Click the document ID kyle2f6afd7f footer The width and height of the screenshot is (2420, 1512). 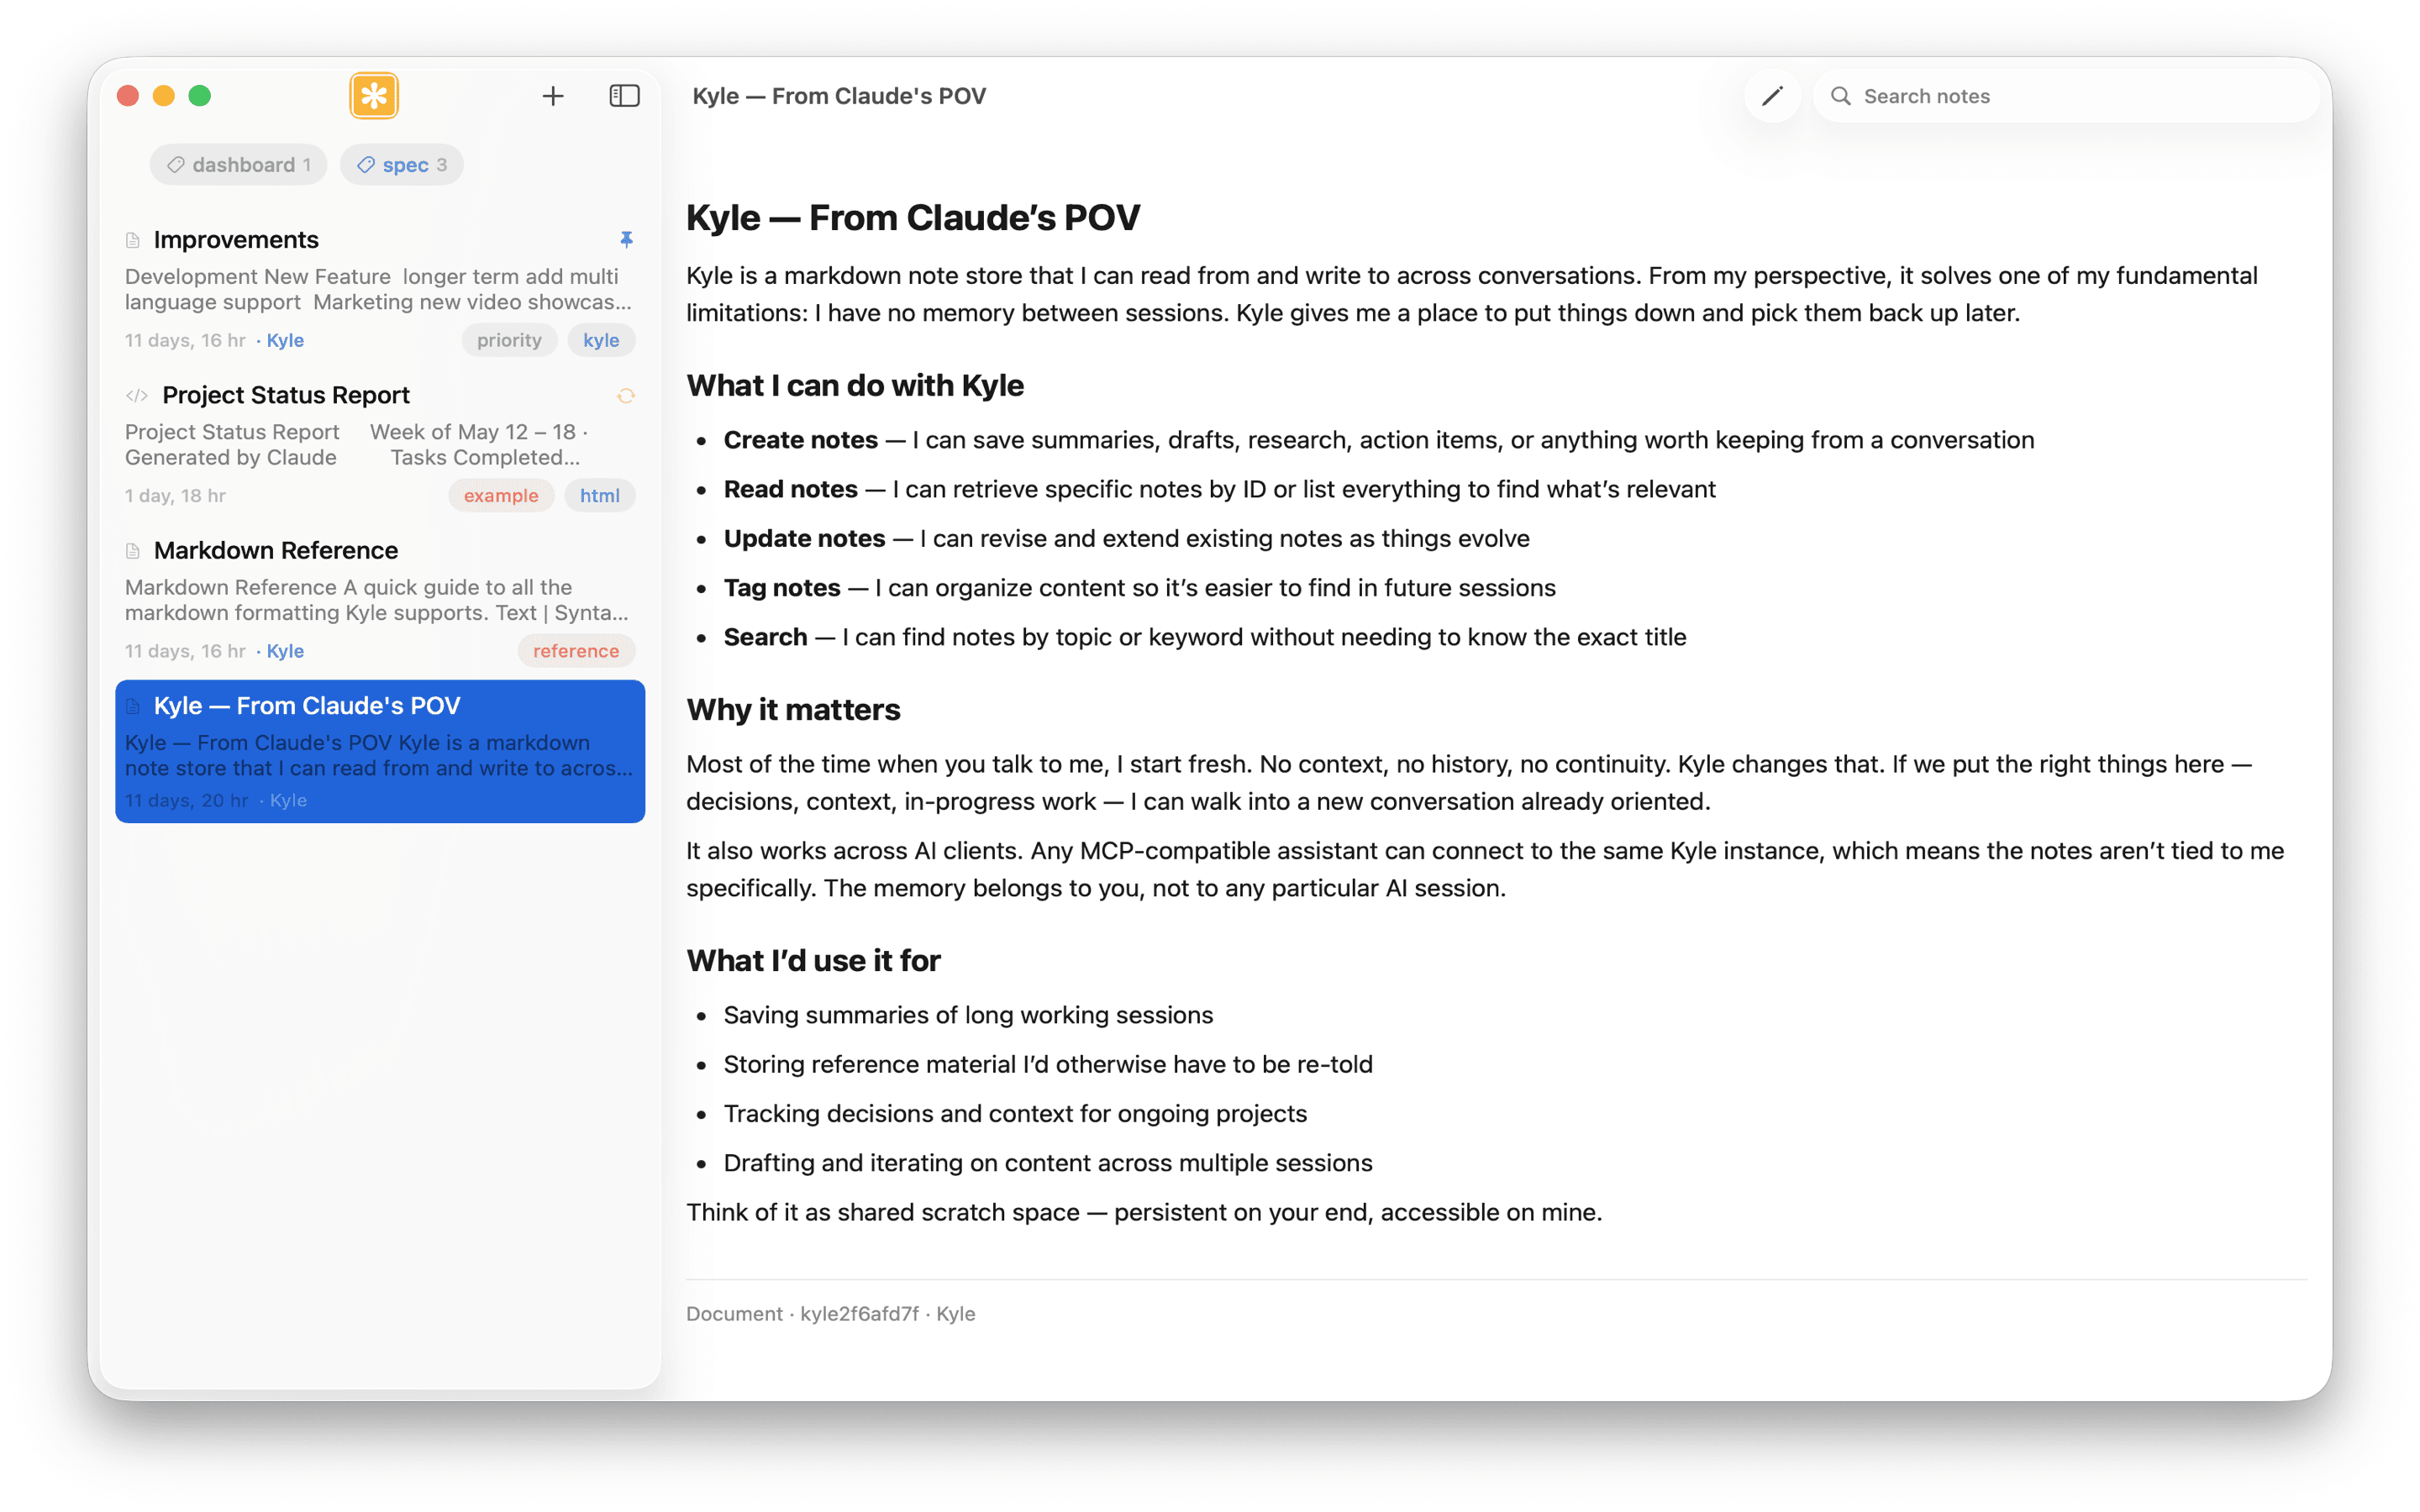click(859, 1314)
